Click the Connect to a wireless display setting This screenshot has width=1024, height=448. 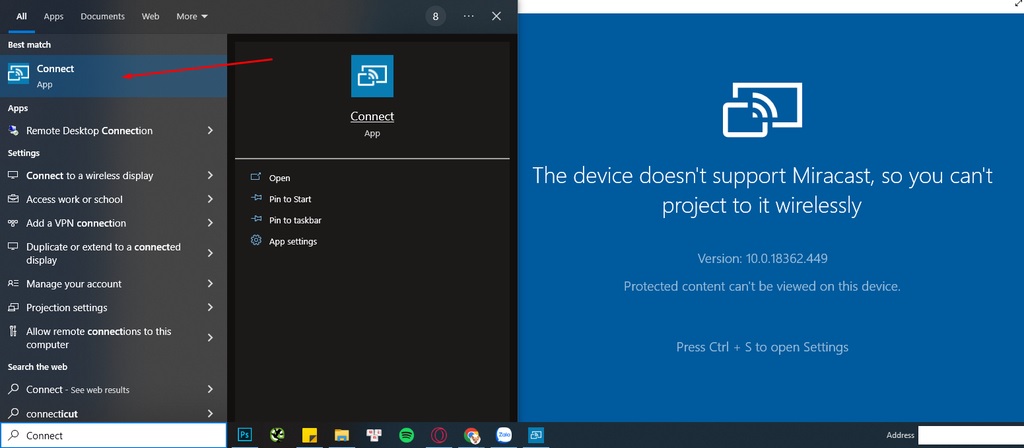(x=89, y=176)
